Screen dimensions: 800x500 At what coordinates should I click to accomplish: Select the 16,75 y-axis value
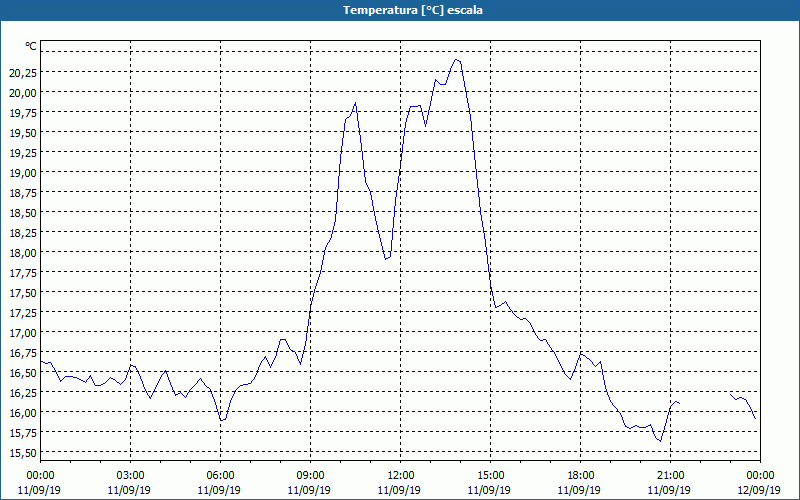pyautogui.click(x=23, y=353)
